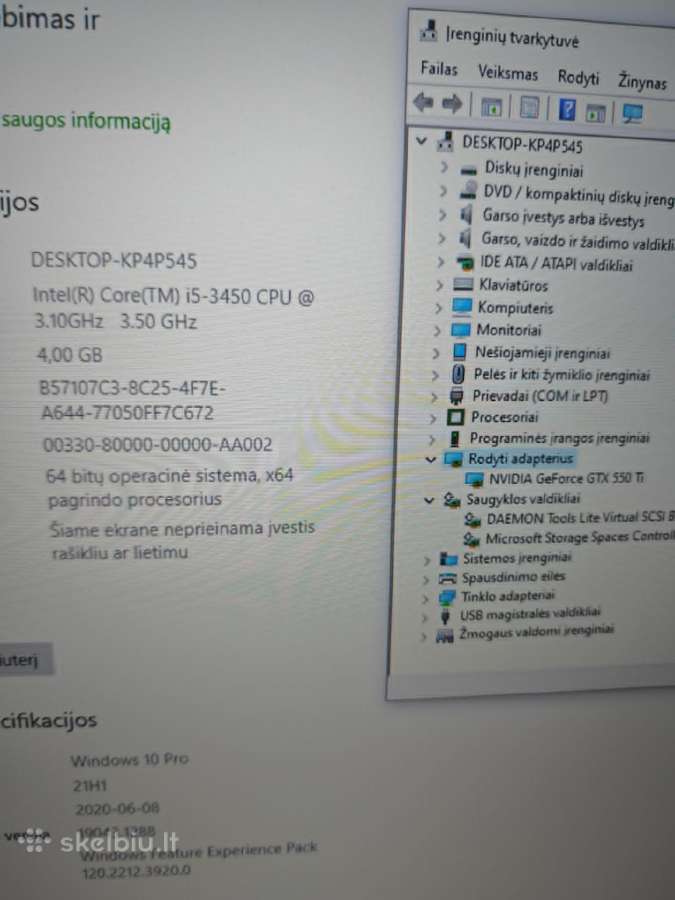
Task: Click the 64 bitų operacinė sistema text
Action: coord(169,487)
